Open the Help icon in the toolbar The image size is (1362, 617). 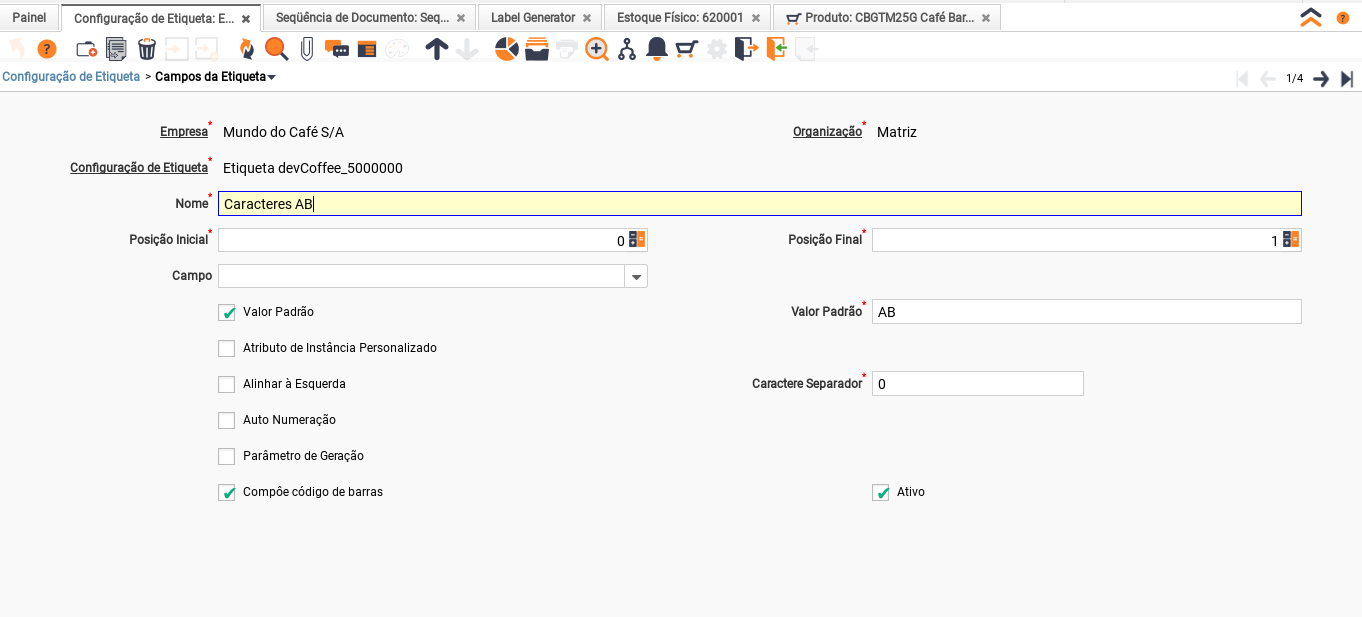(47, 49)
